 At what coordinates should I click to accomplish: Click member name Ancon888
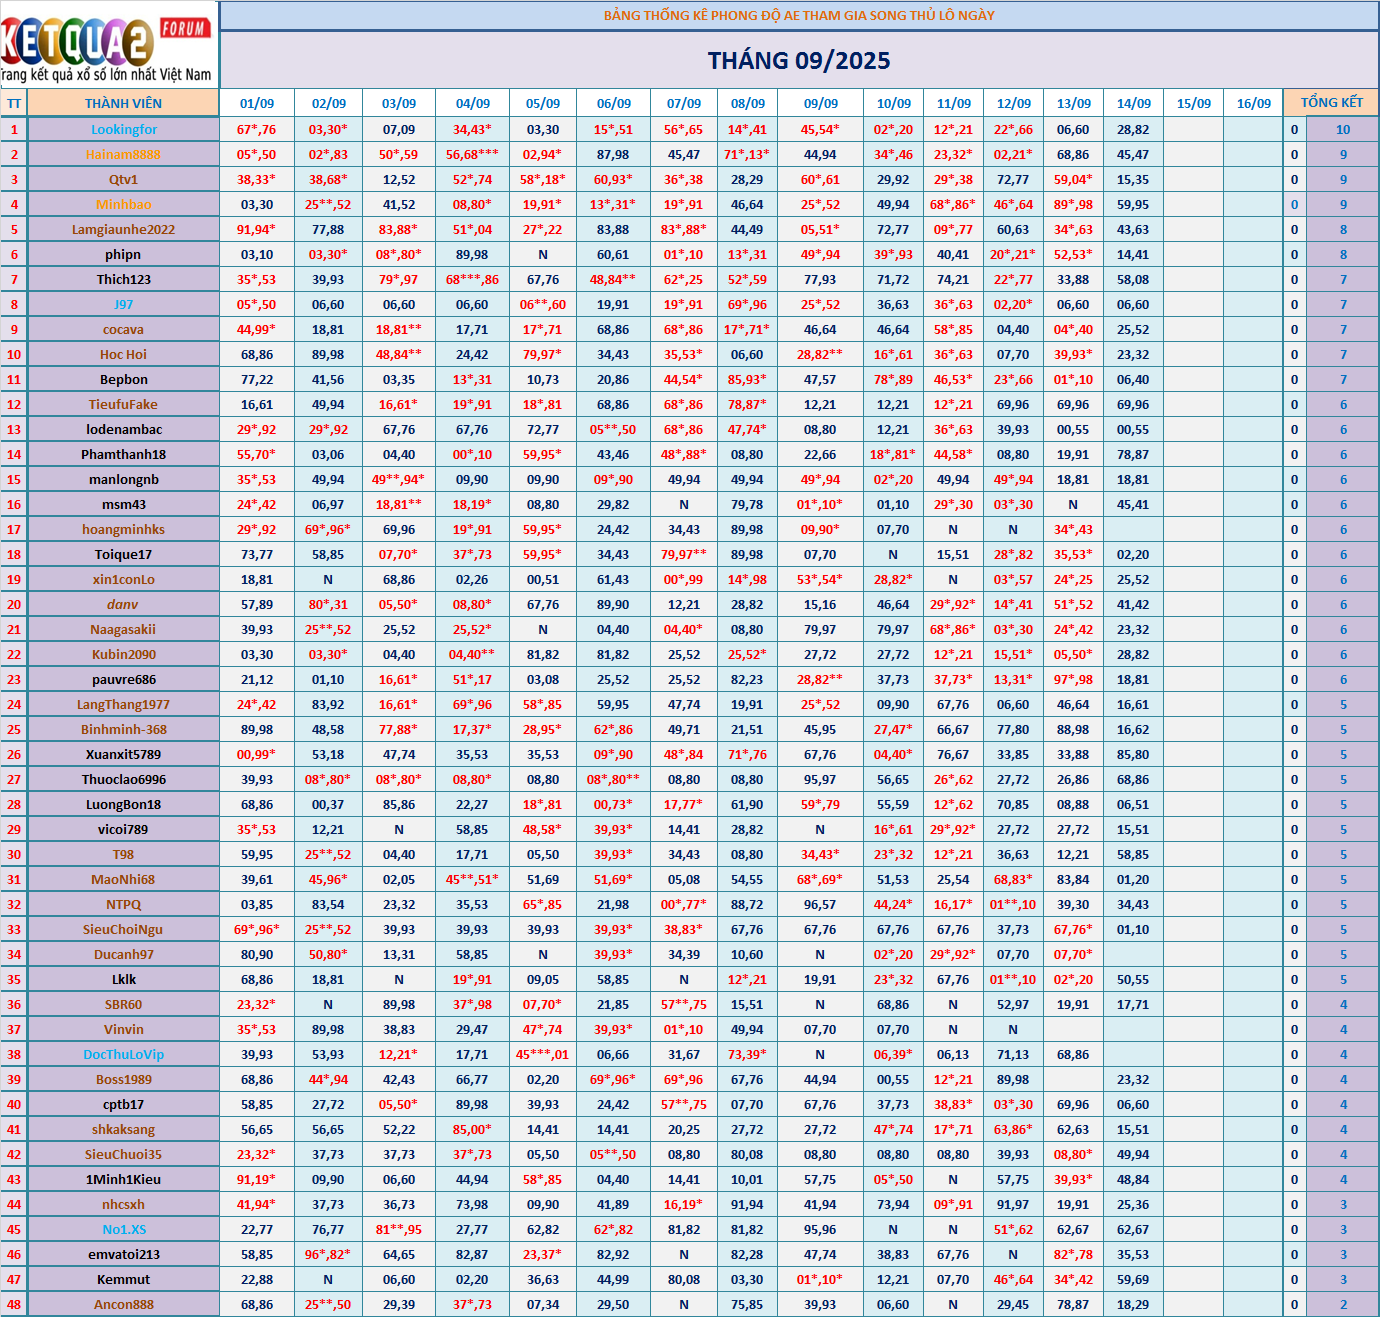pos(124,1304)
